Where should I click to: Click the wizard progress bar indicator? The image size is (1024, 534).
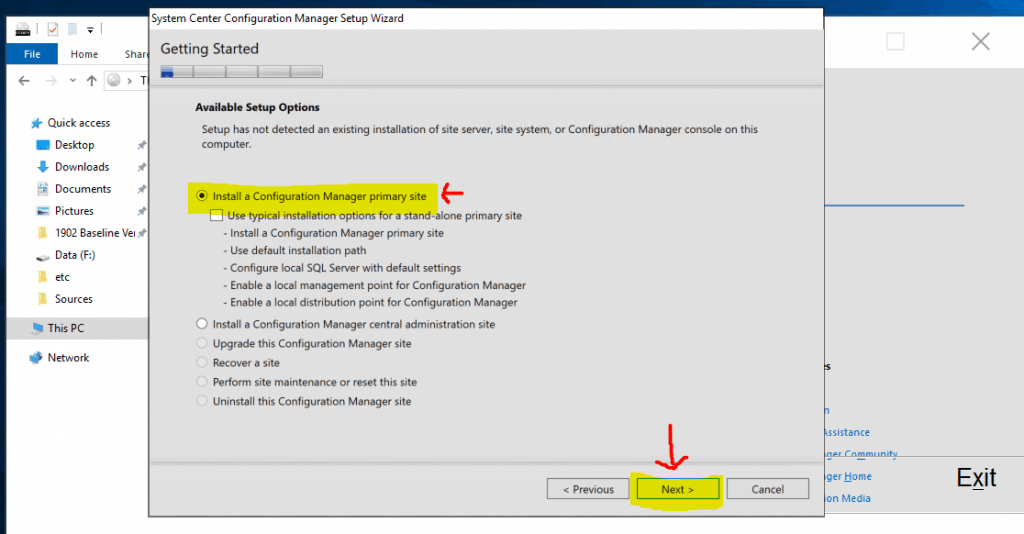pos(242,71)
